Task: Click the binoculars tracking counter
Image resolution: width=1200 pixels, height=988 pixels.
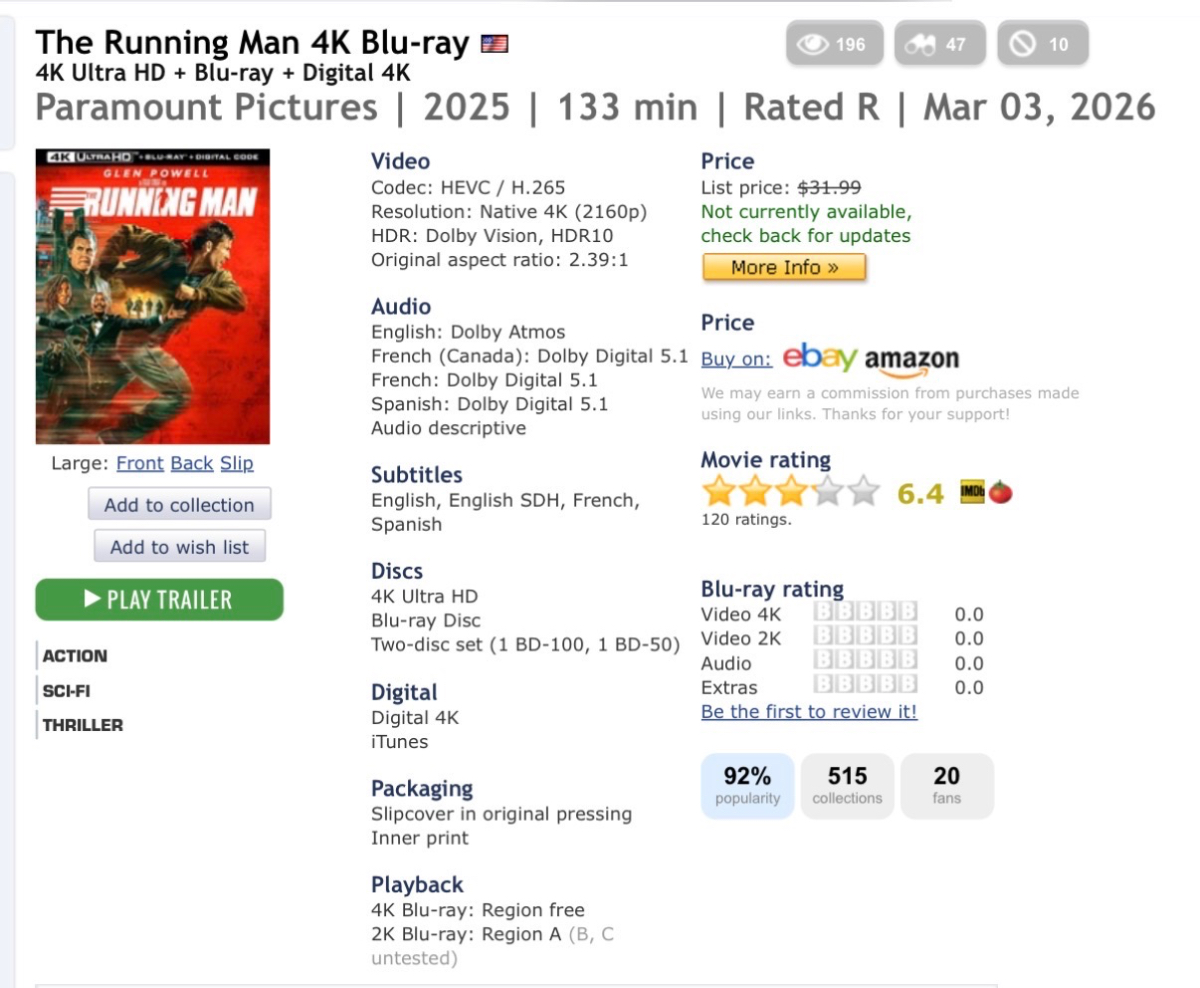Action: pyautogui.click(x=939, y=44)
